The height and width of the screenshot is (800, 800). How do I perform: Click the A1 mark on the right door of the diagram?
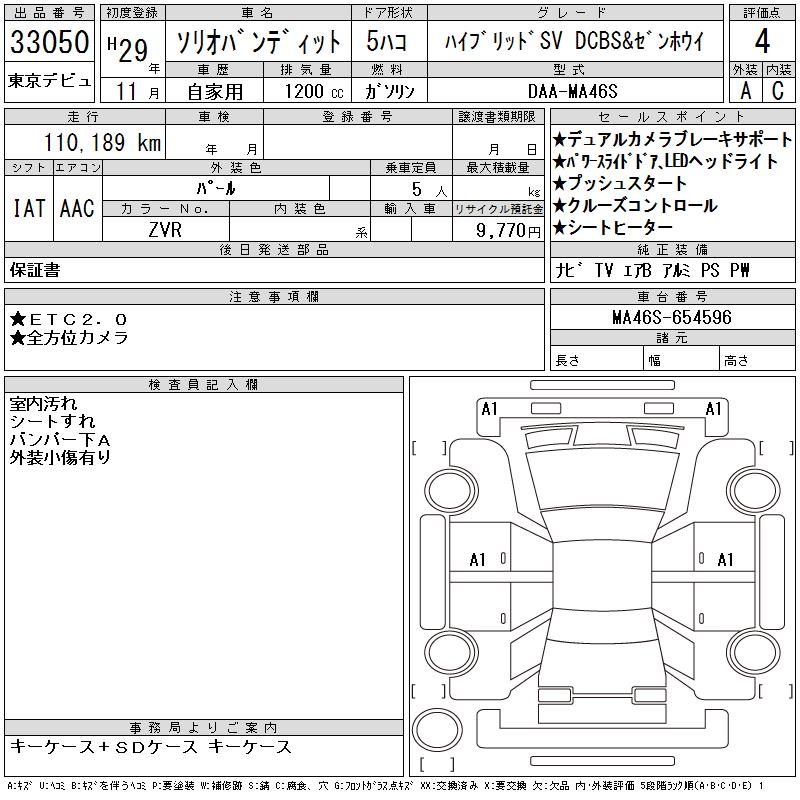pyautogui.click(x=725, y=560)
